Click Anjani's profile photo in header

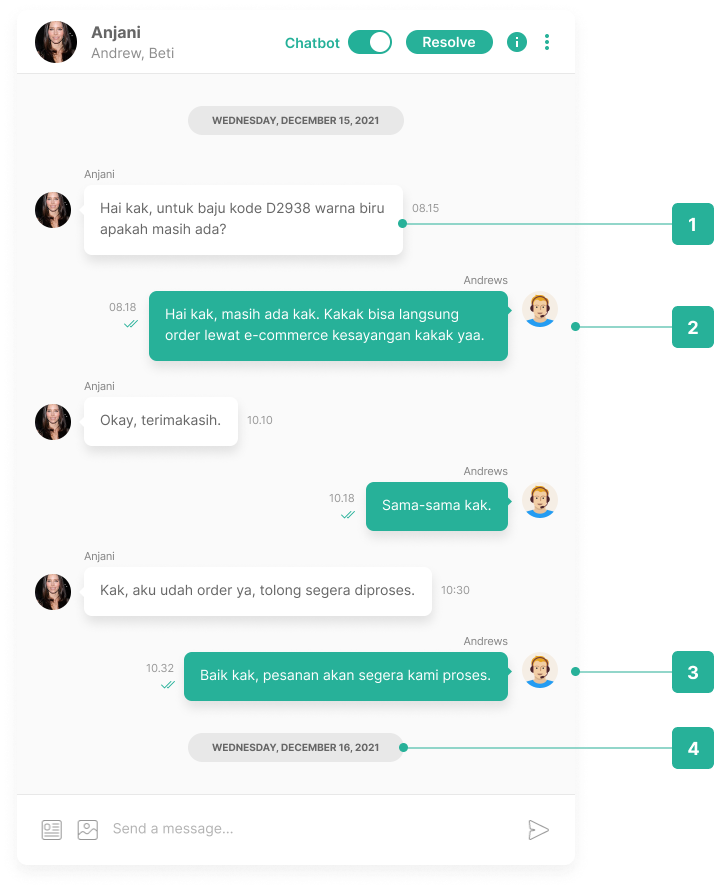(x=56, y=43)
